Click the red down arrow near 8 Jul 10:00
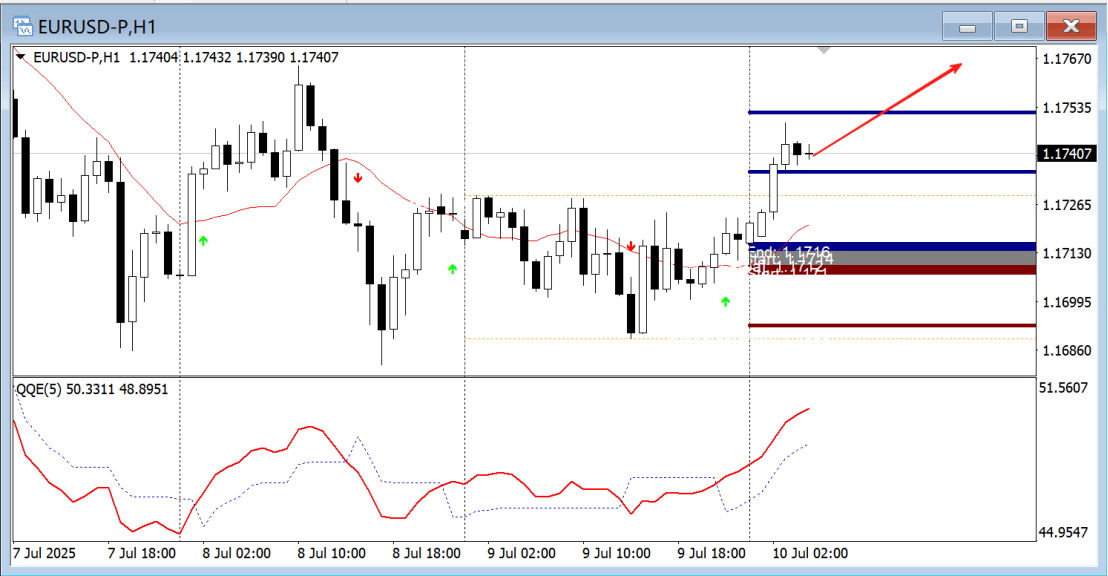The image size is (1108, 576). [x=357, y=179]
